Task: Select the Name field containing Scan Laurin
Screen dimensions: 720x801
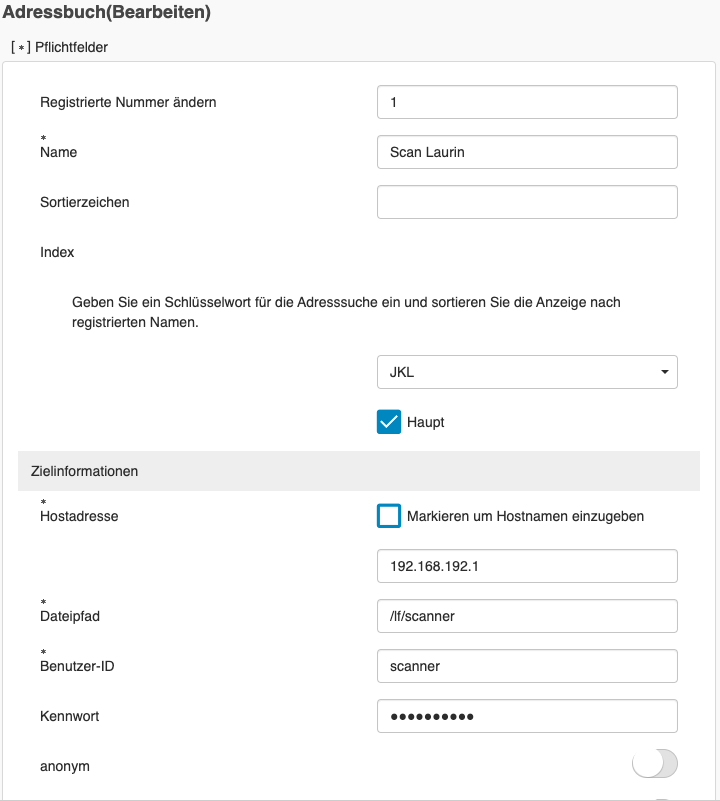Action: (527, 151)
